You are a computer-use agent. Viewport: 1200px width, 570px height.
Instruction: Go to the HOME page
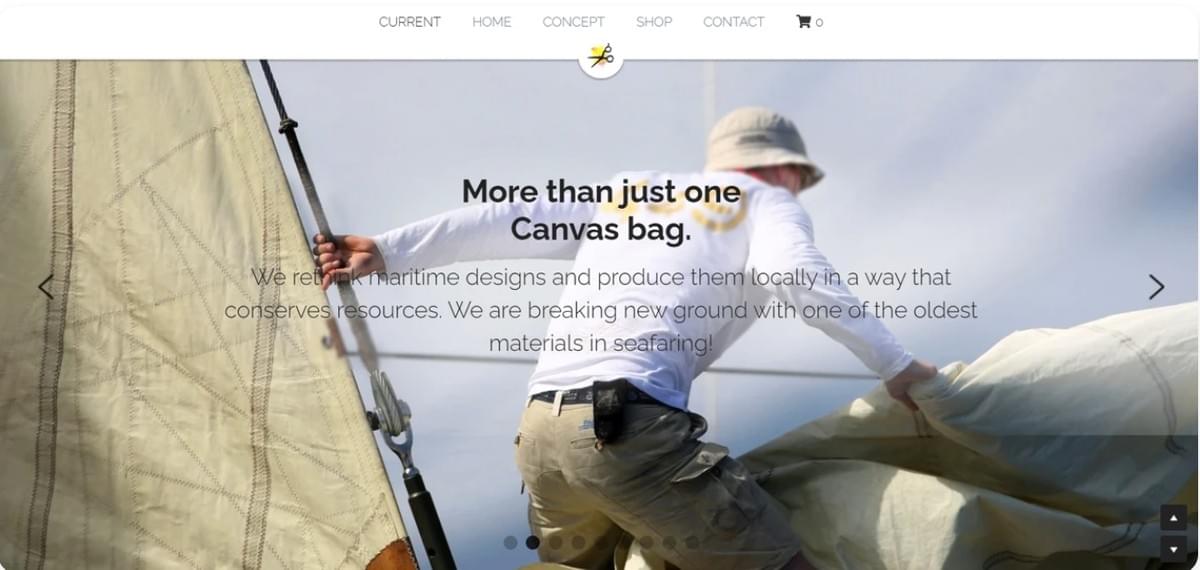pos(492,22)
